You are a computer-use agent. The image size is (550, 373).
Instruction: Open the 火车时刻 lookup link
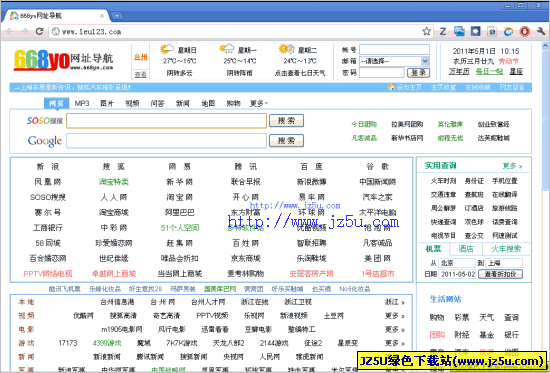pyautogui.click(x=443, y=181)
